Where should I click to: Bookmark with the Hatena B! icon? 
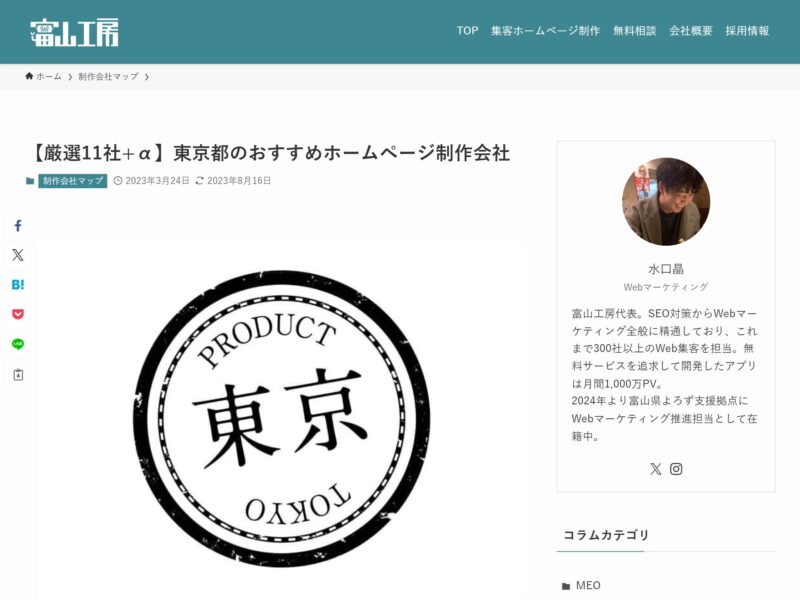pos(18,285)
